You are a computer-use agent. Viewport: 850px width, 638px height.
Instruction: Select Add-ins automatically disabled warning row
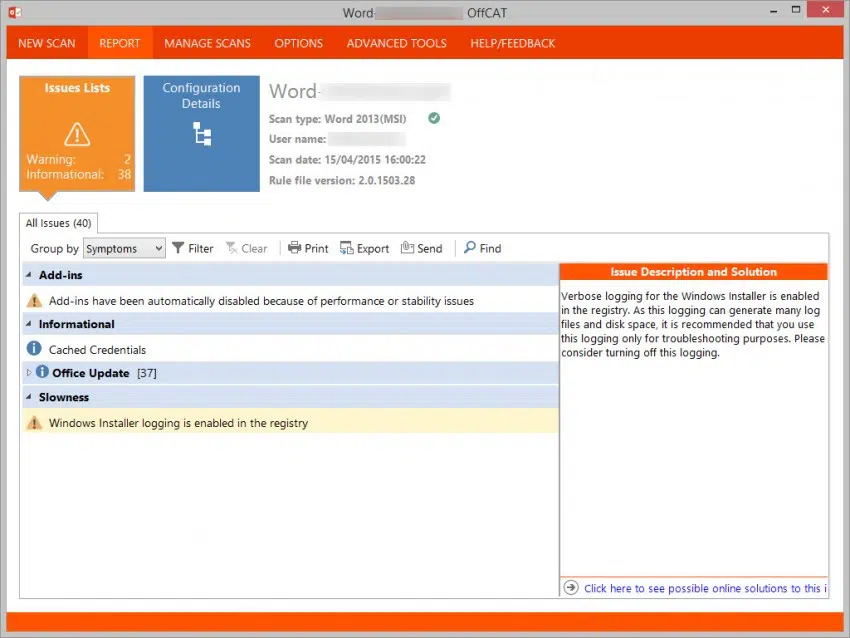pos(290,300)
